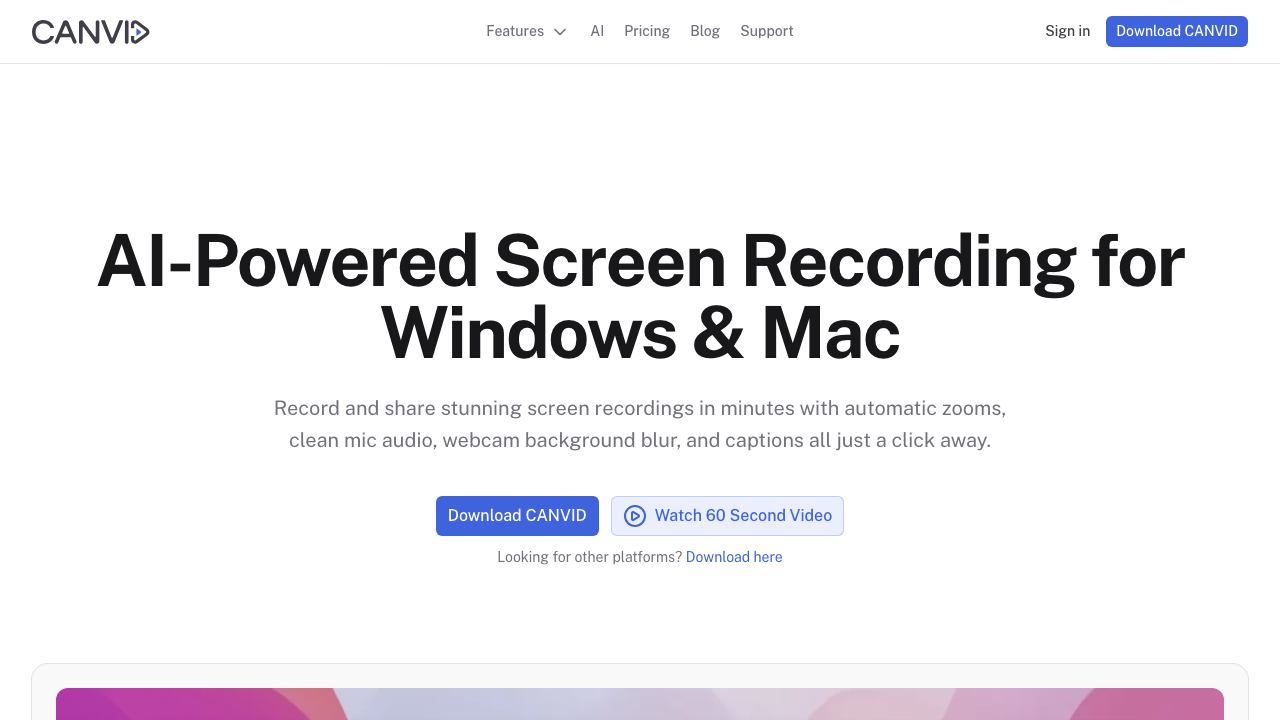
Task: Click the 'Record and share stunning' paragraph
Action: click(x=640, y=424)
